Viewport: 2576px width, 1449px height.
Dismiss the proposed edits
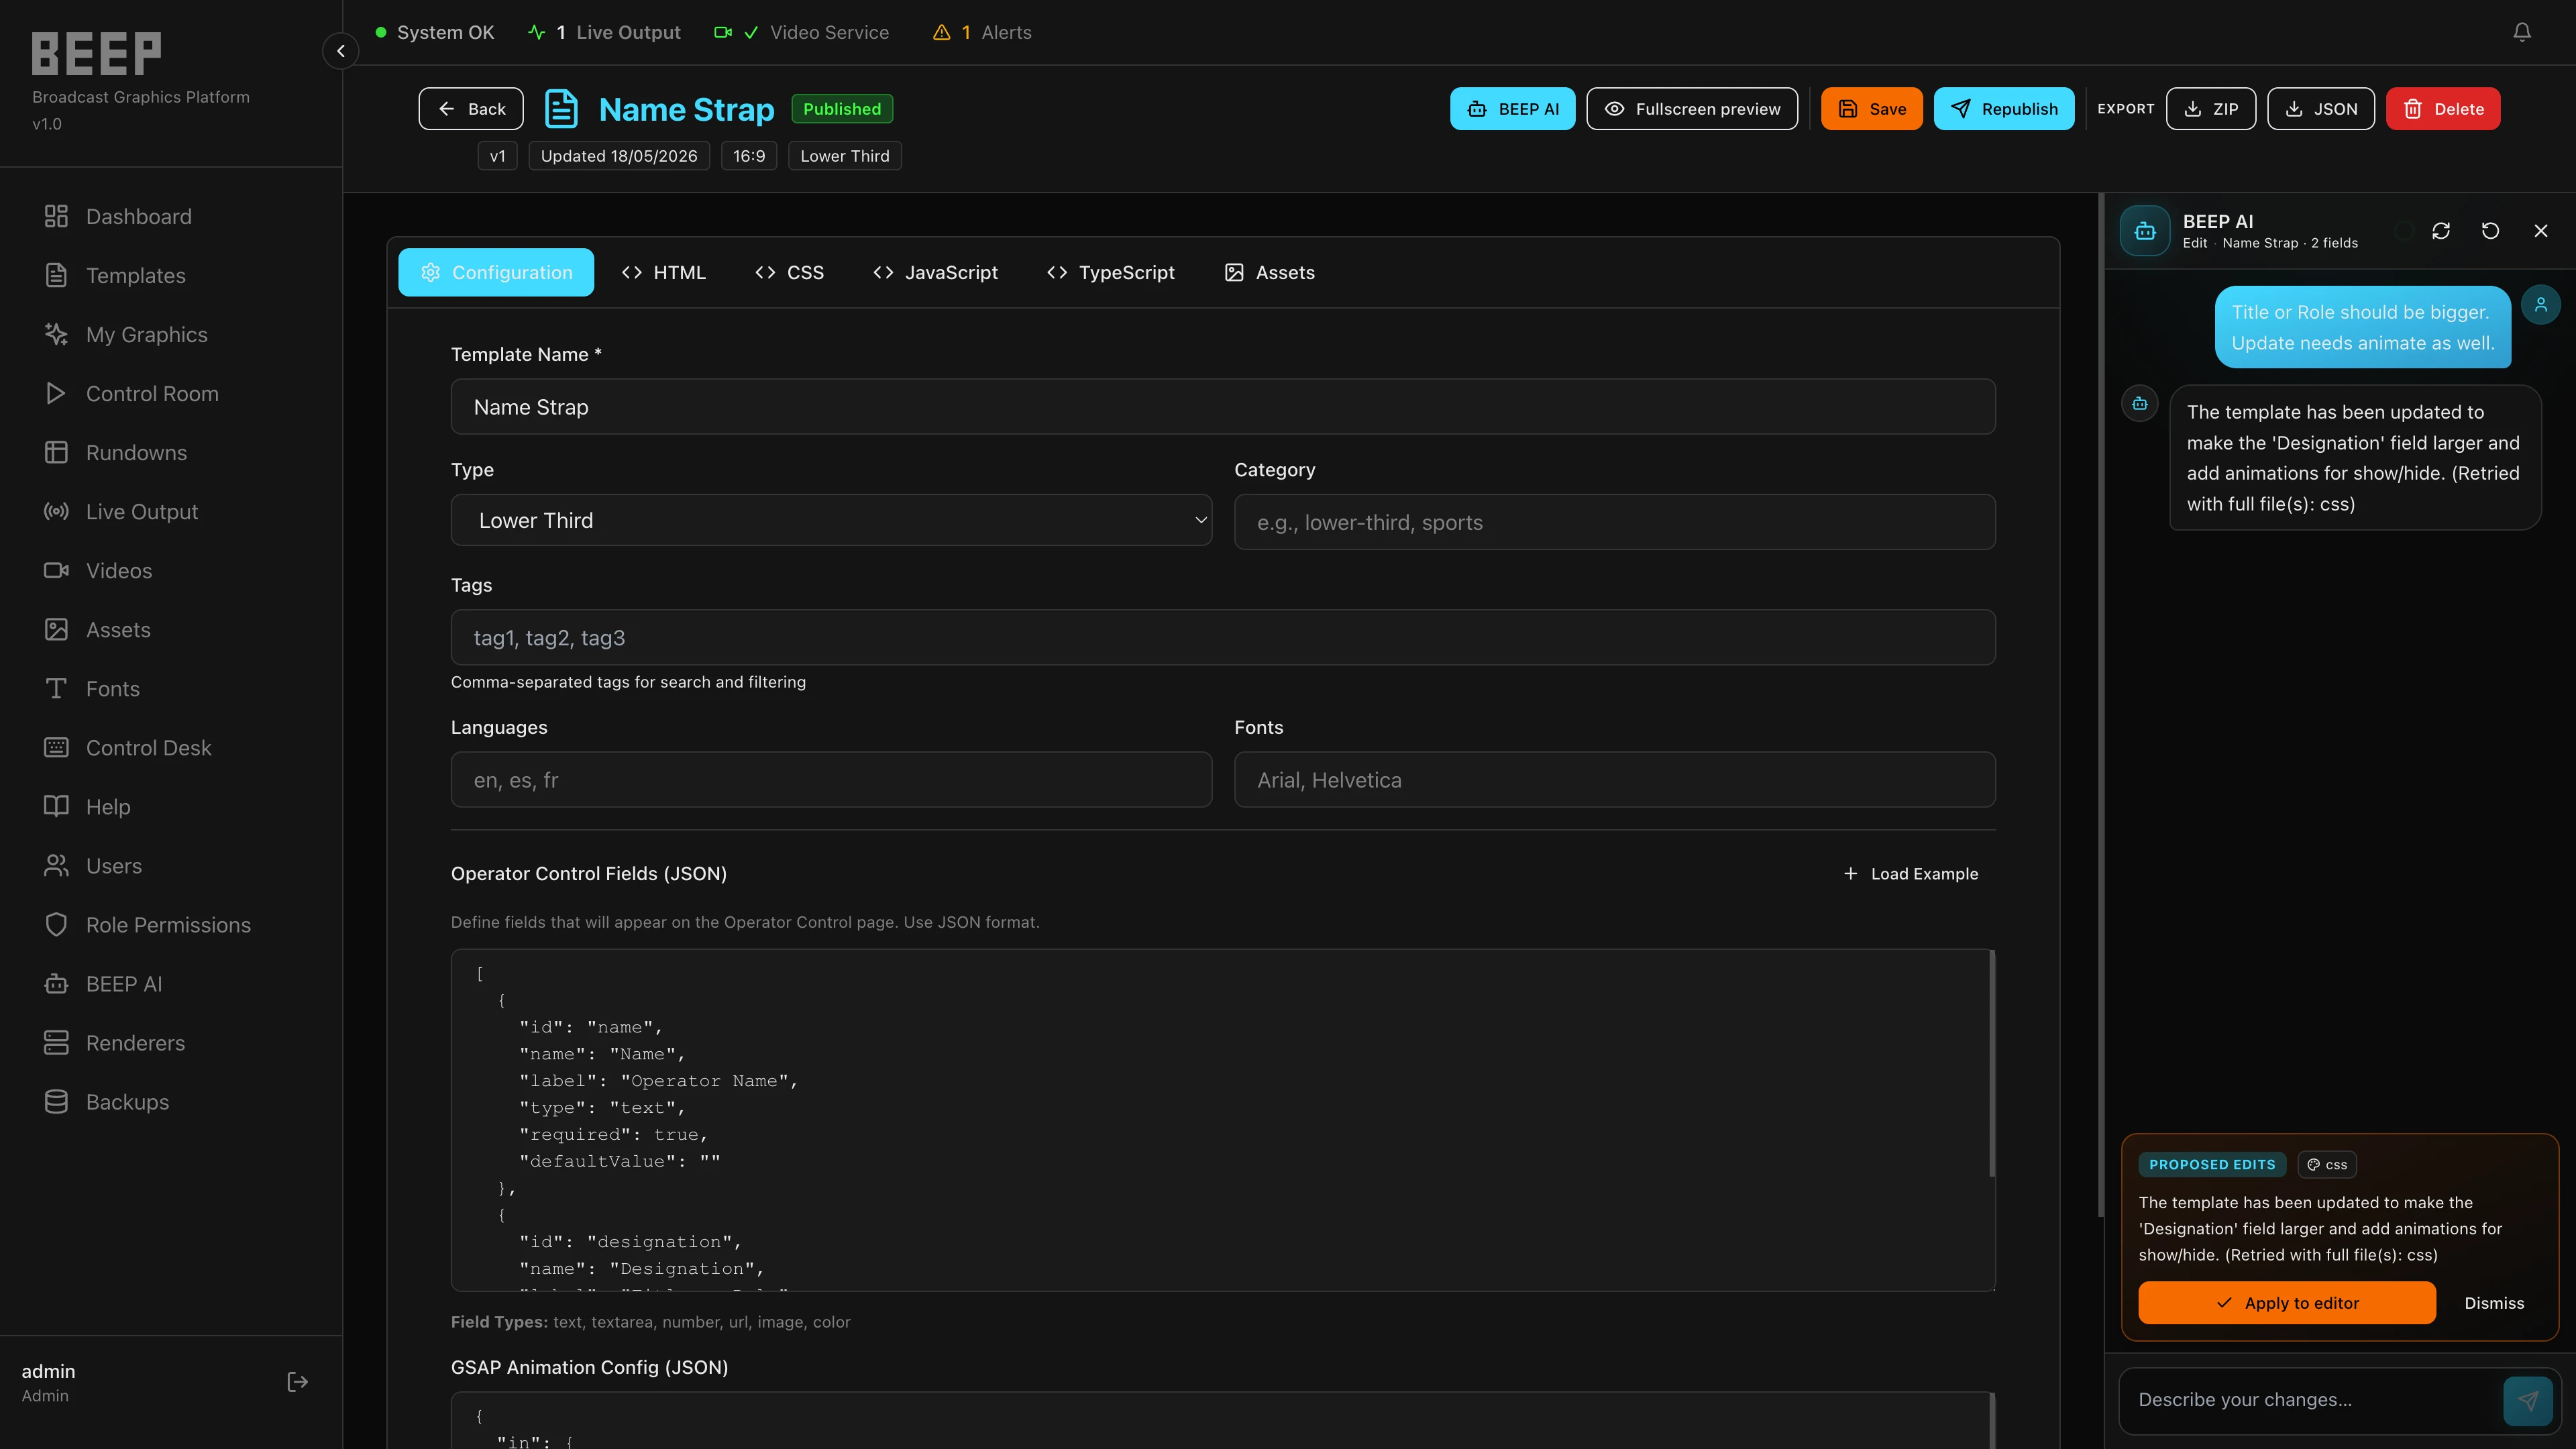point(2494,1303)
